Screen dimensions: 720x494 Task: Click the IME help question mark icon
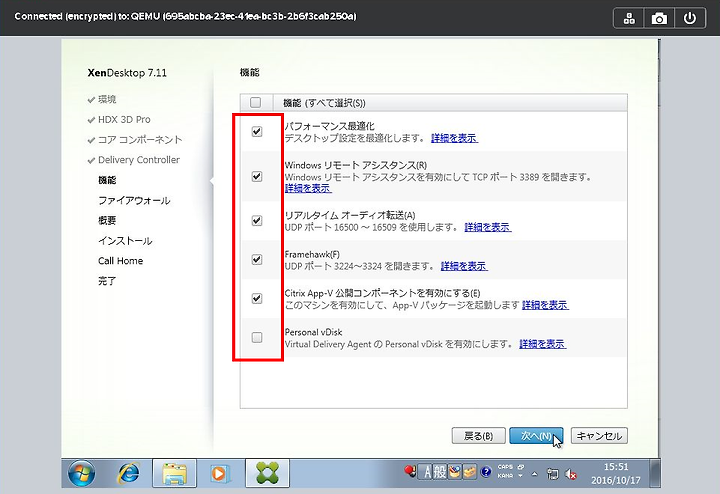tap(486, 472)
